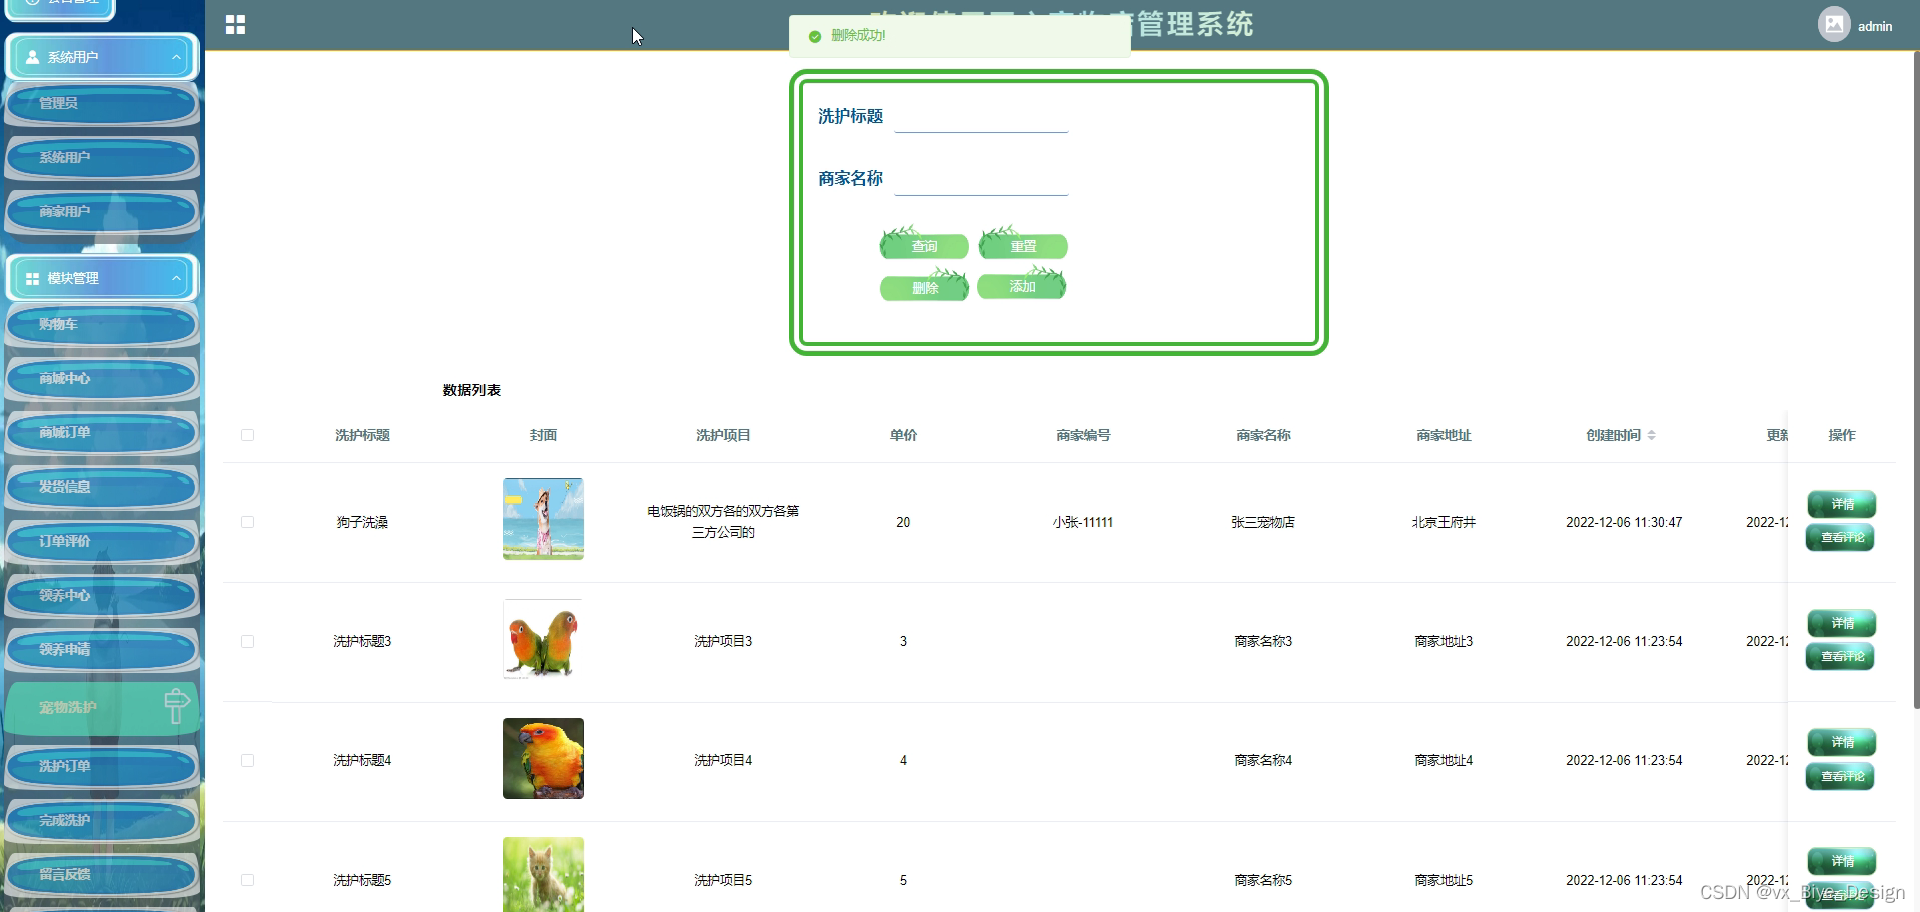Click the 洗护标题 column header
This screenshot has height=912, width=1920.
[x=362, y=435]
